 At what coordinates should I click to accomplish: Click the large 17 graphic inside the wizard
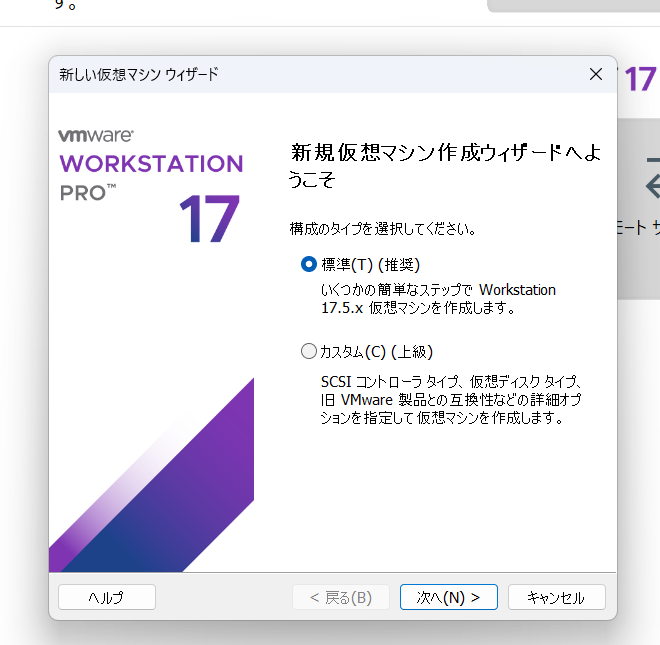(x=209, y=218)
